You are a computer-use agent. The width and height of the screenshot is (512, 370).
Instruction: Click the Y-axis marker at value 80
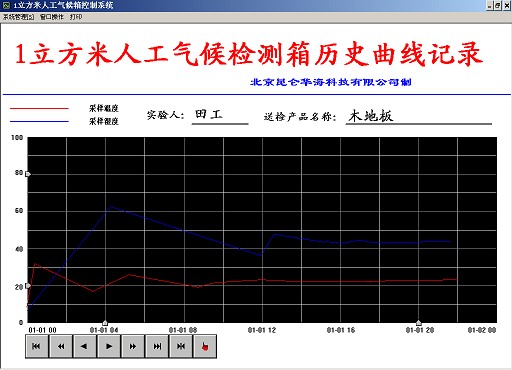click(x=28, y=174)
